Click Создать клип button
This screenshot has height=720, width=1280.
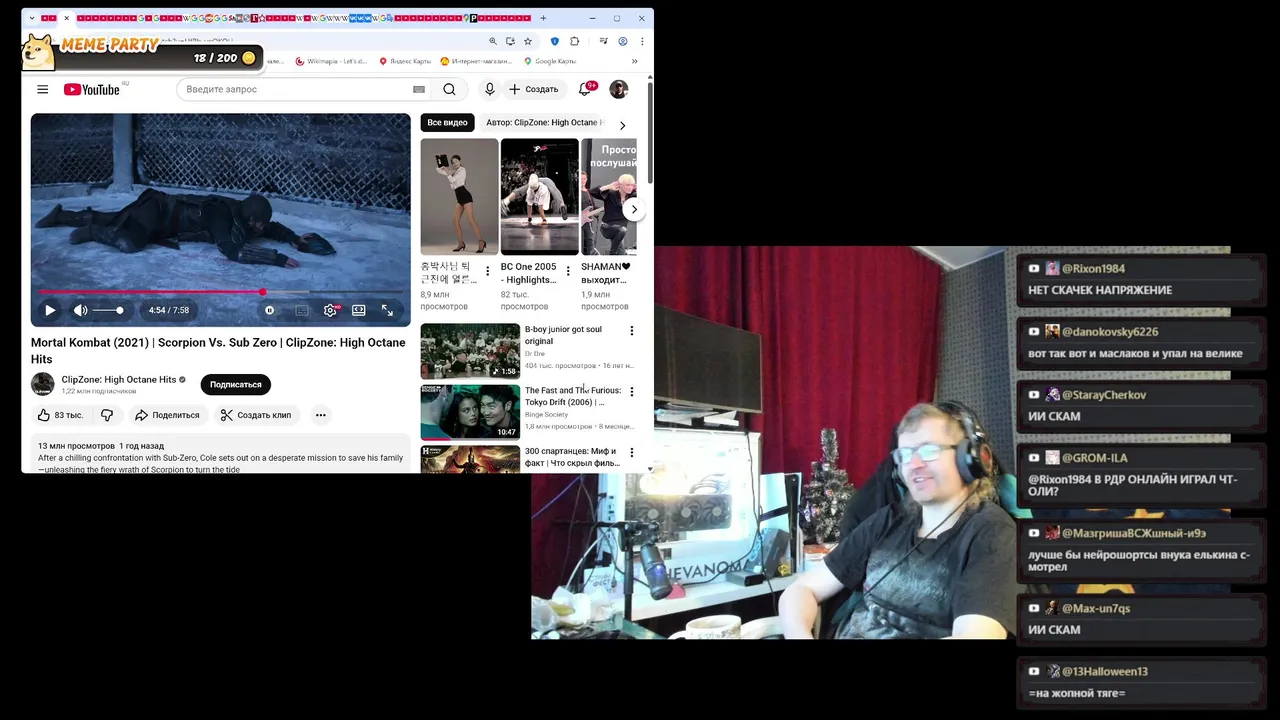point(256,415)
